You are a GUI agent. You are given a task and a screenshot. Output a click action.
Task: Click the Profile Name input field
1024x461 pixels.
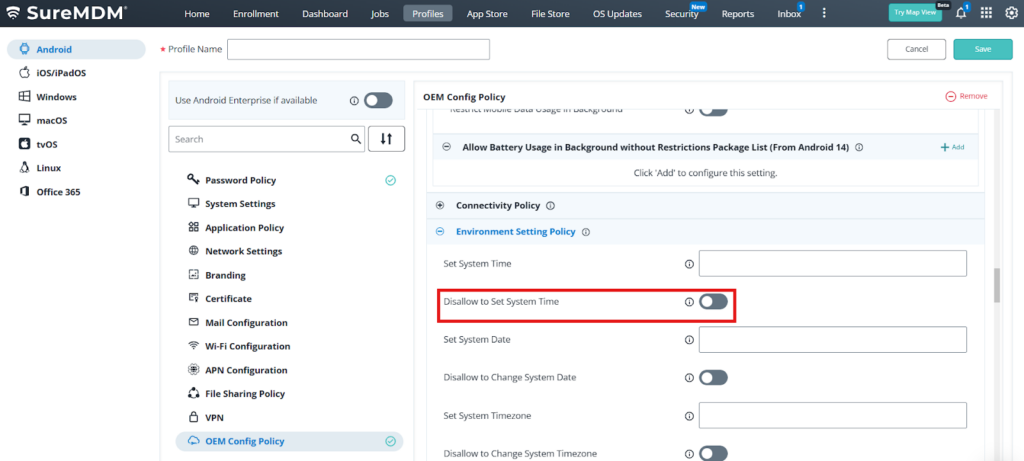[x=358, y=49]
